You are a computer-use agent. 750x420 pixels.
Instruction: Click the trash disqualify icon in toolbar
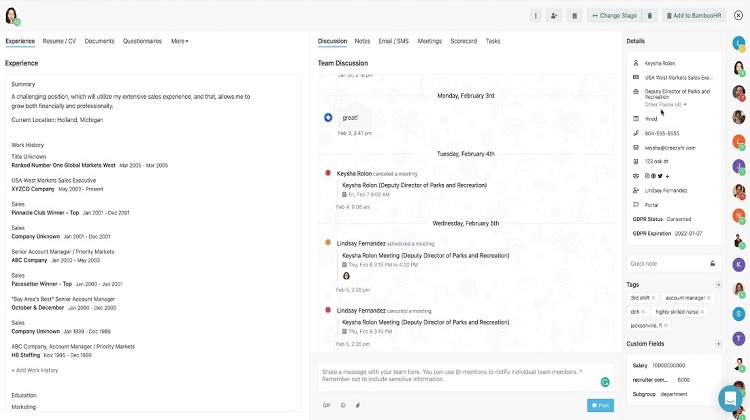650,16
